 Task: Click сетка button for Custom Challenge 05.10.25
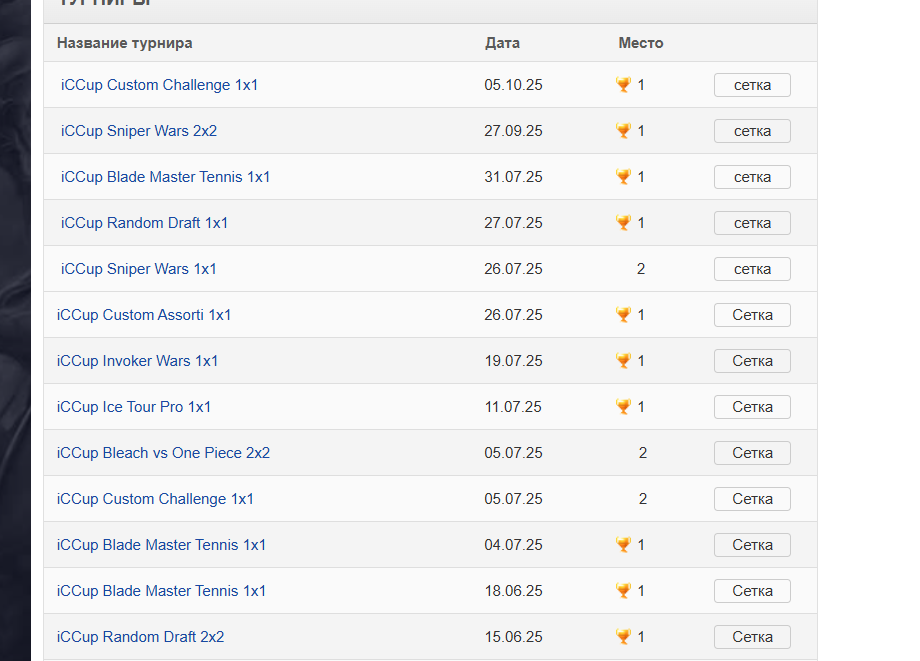pos(752,85)
